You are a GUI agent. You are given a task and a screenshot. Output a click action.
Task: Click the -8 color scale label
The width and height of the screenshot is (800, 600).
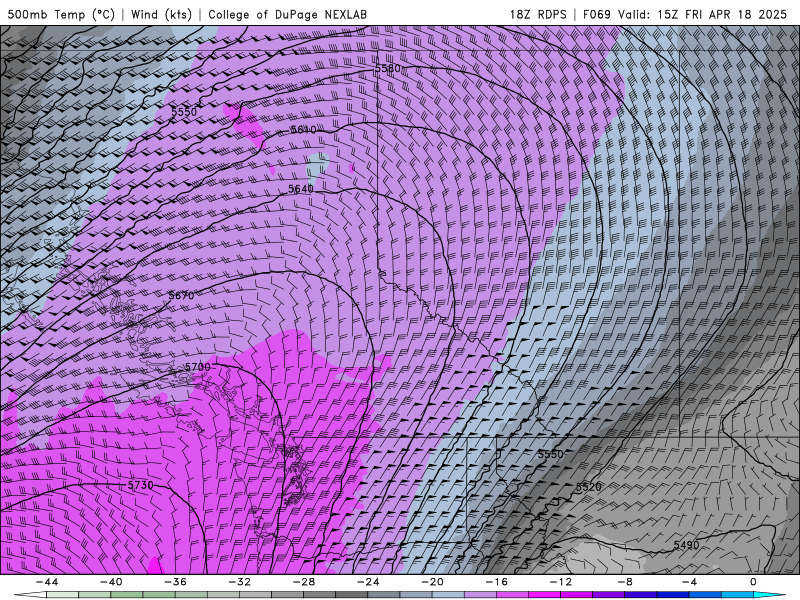[624, 582]
